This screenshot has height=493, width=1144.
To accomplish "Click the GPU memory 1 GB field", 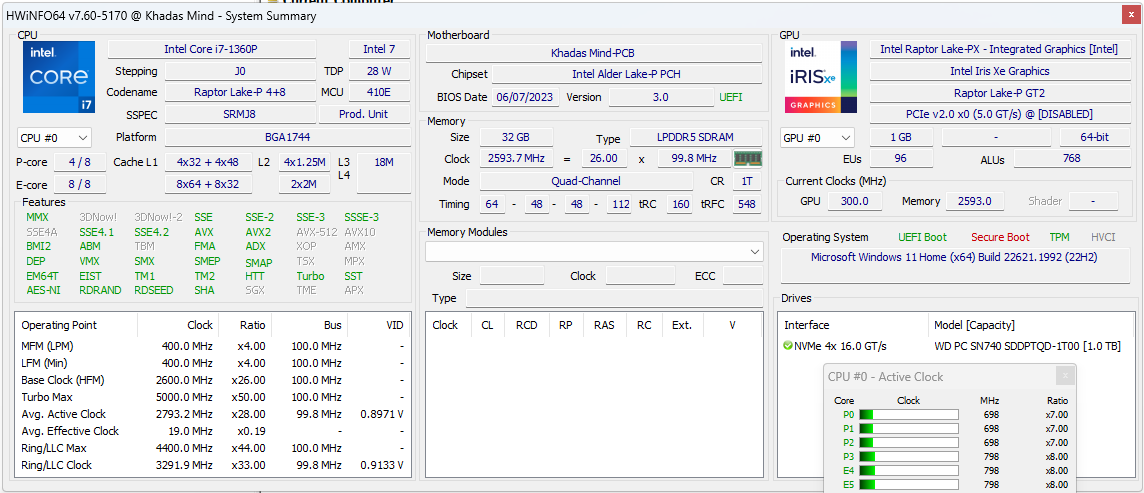I will [x=901, y=137].
